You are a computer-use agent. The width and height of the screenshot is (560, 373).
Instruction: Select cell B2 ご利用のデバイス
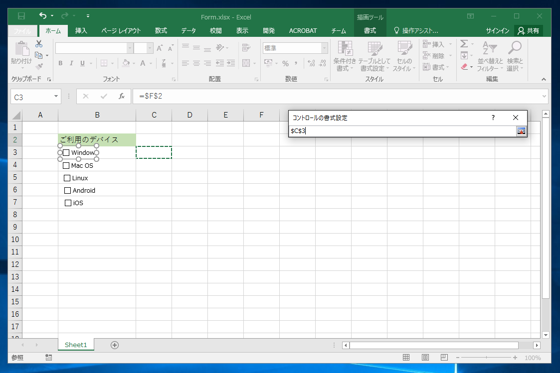[97, 140]
